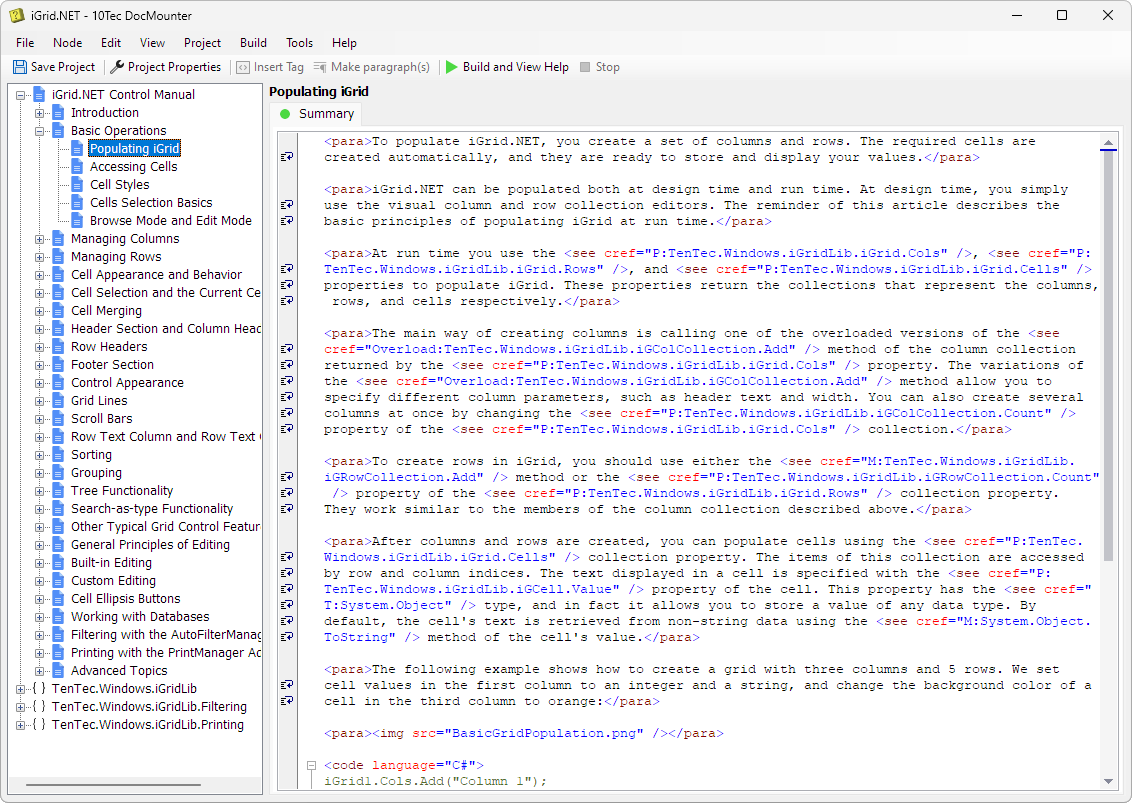
Task: Click the editor vertical scrollbar thumb
Action: click(1108, 357)
